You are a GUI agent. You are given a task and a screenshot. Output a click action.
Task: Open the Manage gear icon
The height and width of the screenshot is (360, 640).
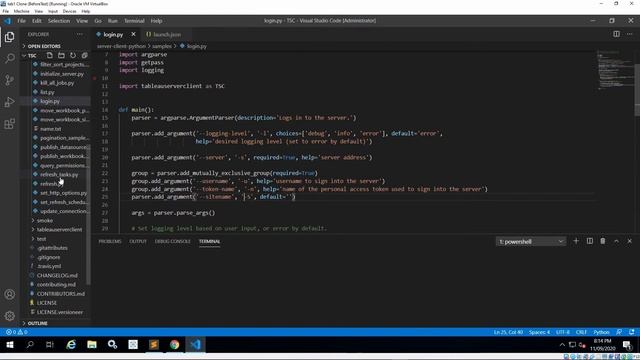(x=9, y=316)
